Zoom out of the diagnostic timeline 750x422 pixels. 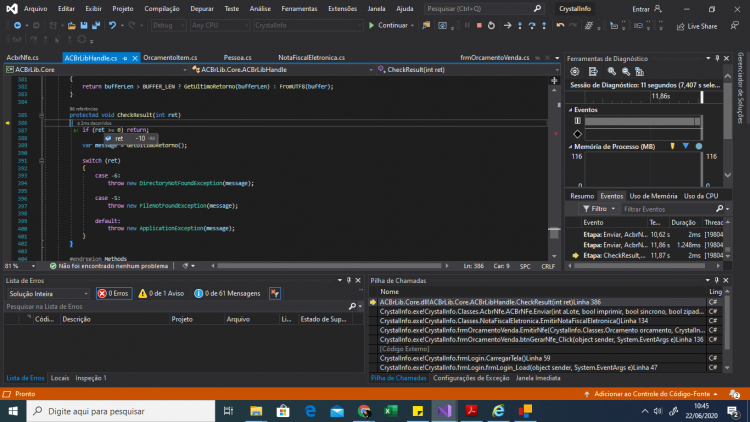[x=626, y=72]
